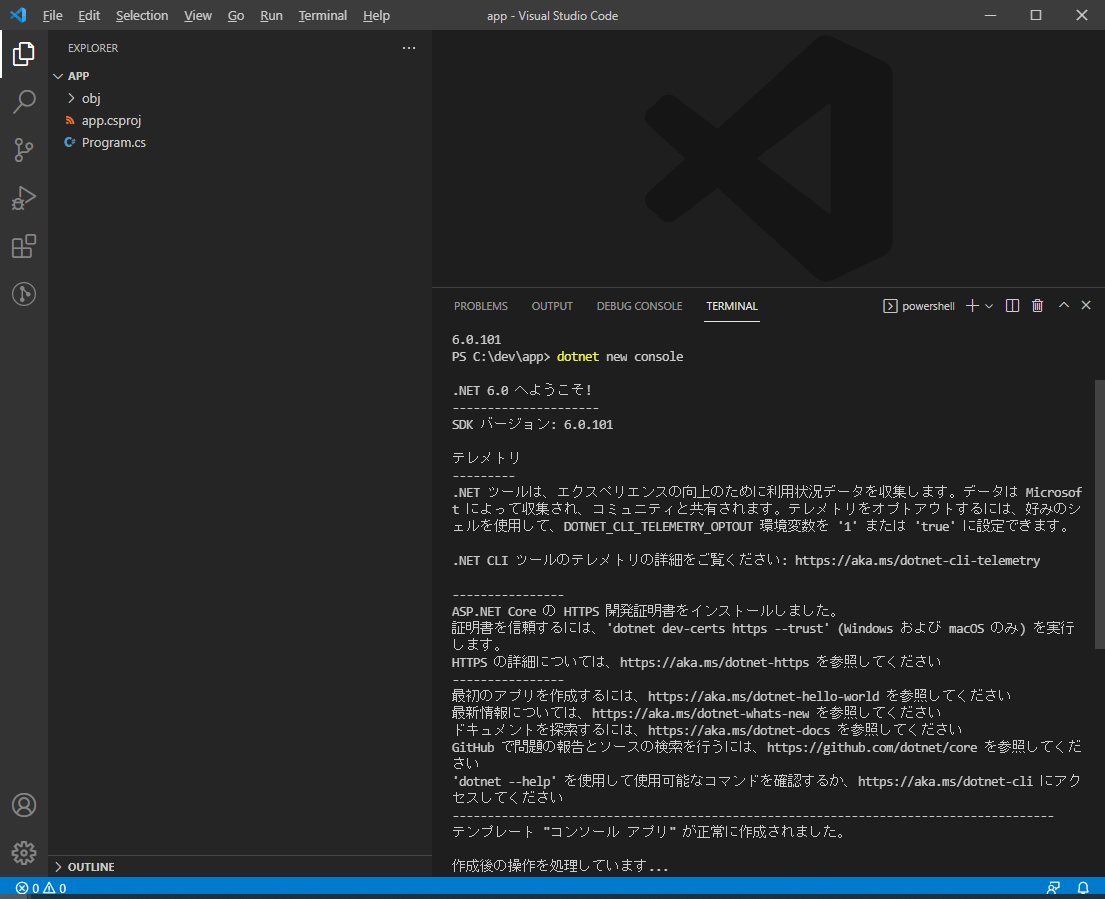Close the terminal panel

(x=1086, y=305)
